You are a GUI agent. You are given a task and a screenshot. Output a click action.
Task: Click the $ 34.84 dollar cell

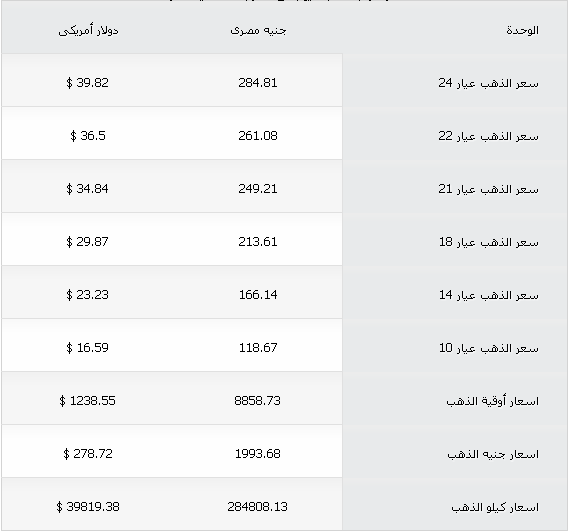(87, 189)
